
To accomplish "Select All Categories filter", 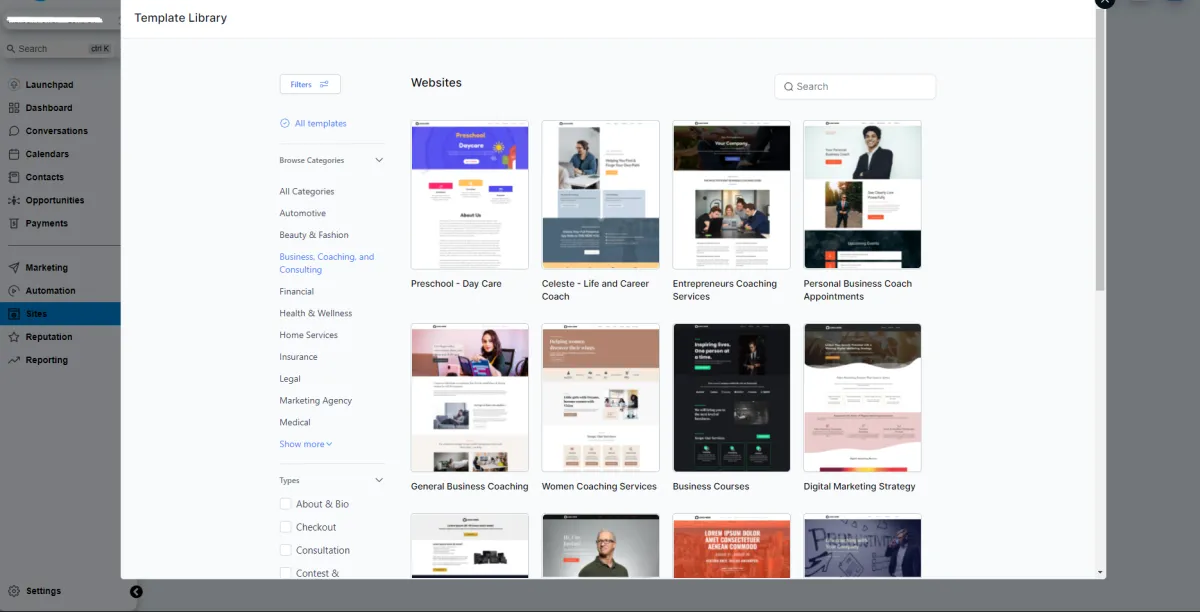I will (307, 192).
